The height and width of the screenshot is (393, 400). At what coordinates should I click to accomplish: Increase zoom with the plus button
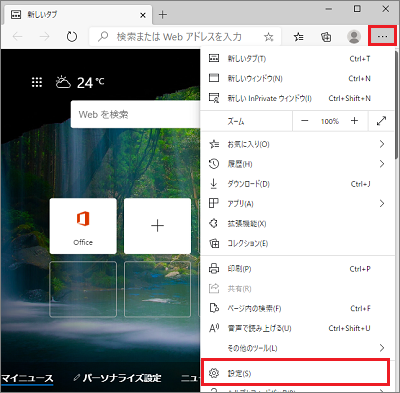(x=354, y=121)
